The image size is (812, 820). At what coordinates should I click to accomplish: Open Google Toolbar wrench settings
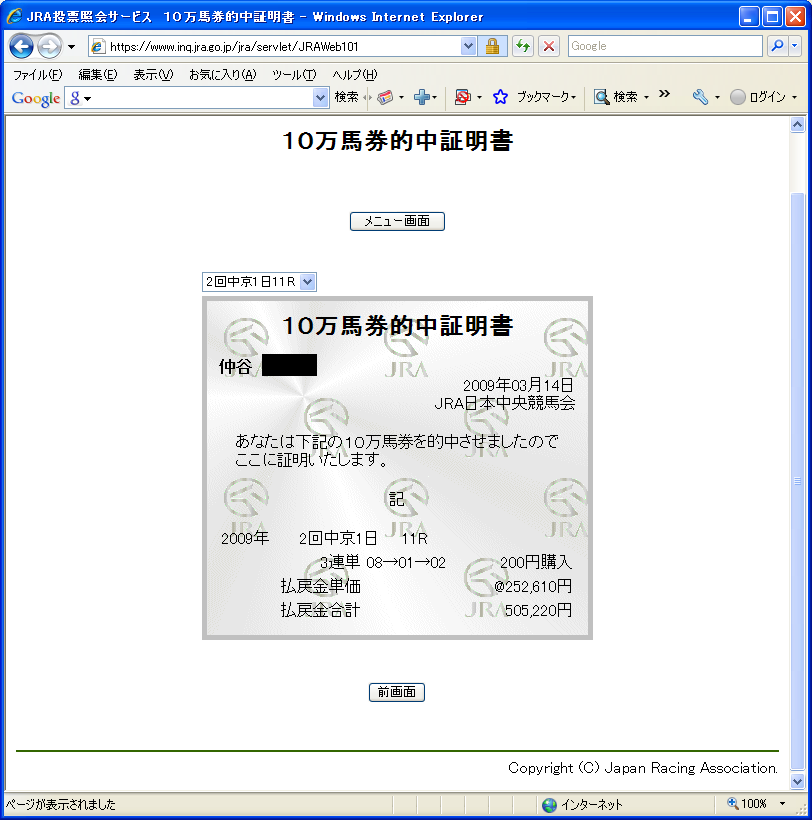pos(700,97)
